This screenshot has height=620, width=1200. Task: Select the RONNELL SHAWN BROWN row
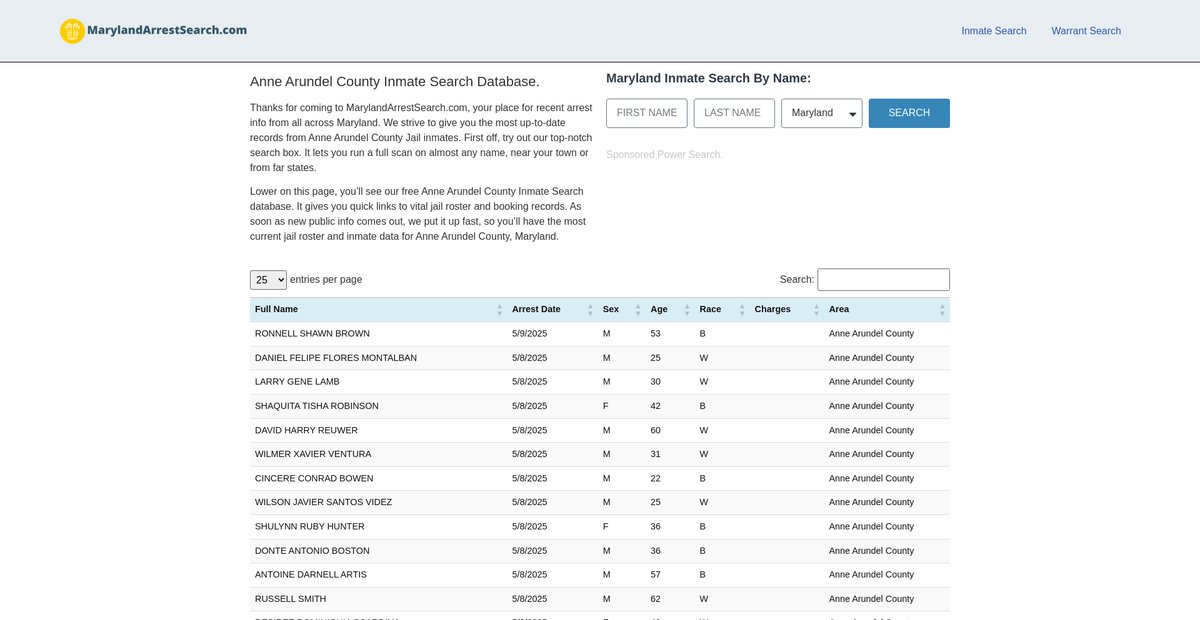312,334
